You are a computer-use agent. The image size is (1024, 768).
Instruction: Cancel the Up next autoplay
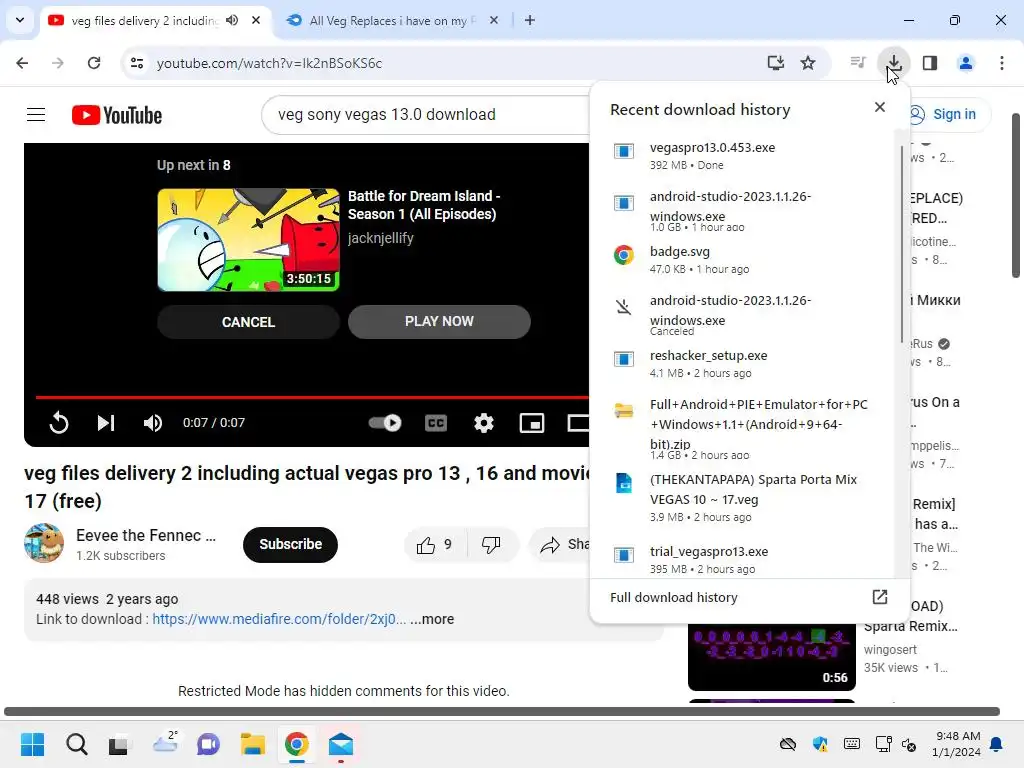tap(248, 322)
